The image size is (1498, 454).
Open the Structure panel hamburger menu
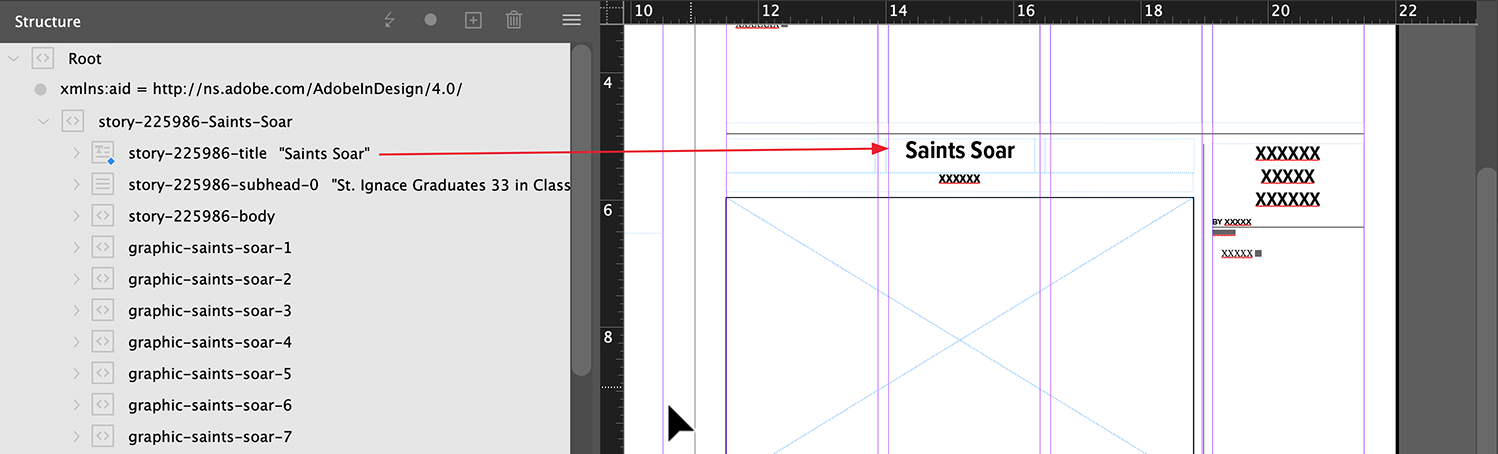571,20
